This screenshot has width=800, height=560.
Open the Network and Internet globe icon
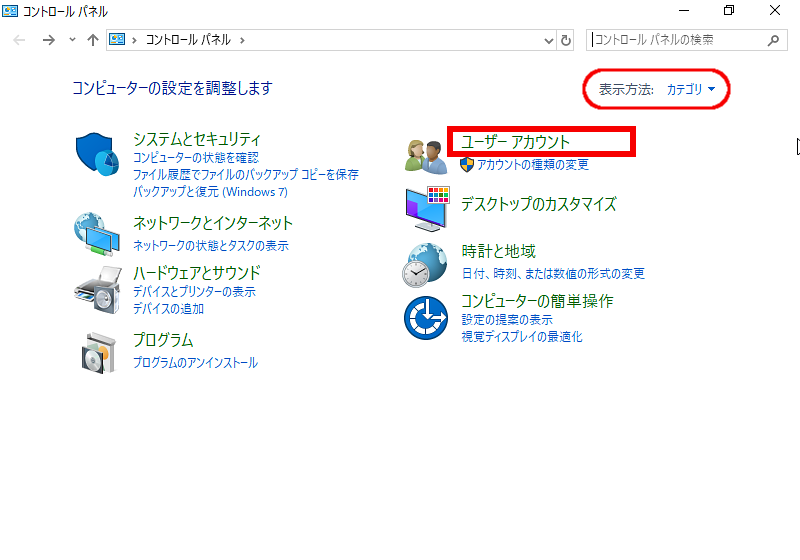pos(97,234)
